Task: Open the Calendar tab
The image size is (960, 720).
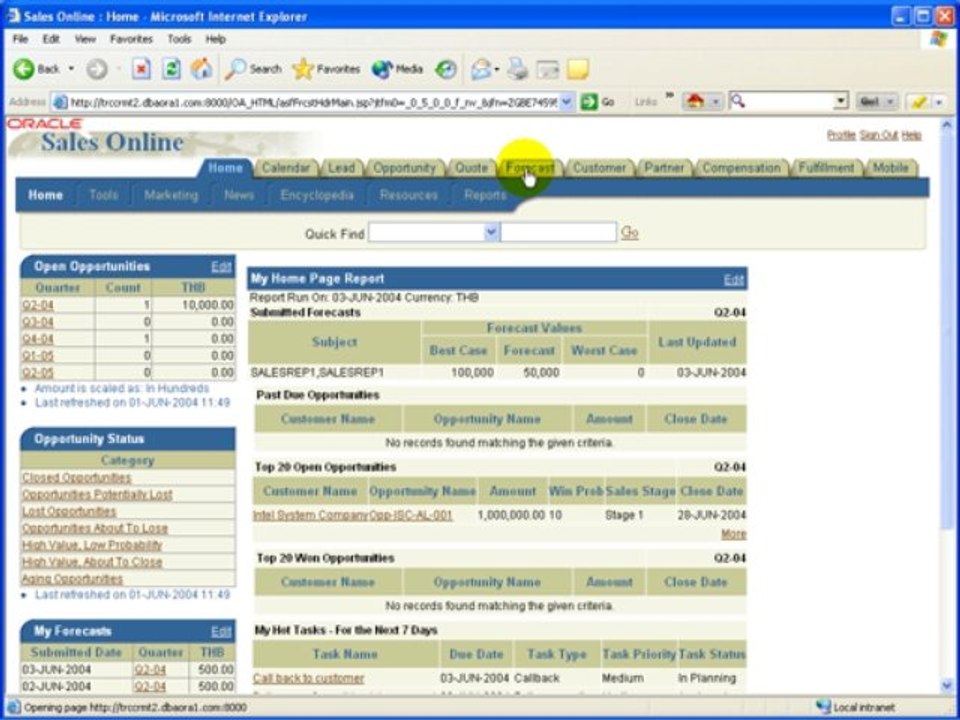Action: 285,168
